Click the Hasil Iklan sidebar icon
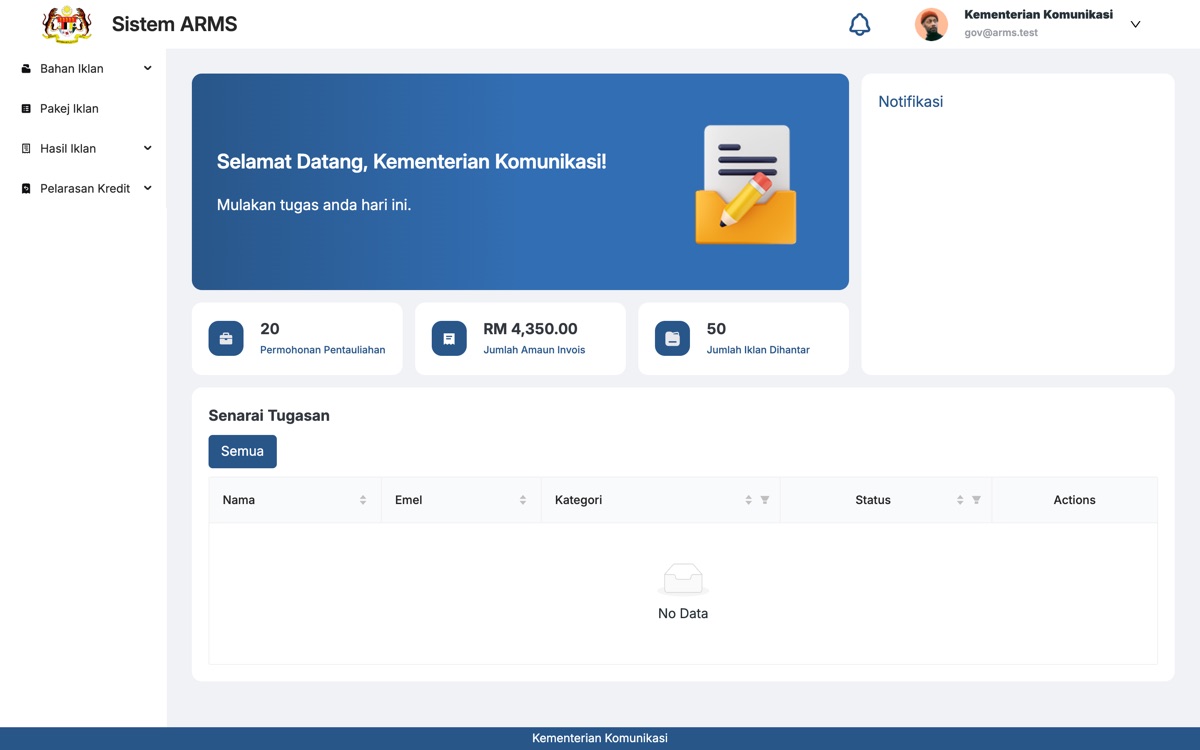Viewport: 1200px width, 750px height. (26, 149)
